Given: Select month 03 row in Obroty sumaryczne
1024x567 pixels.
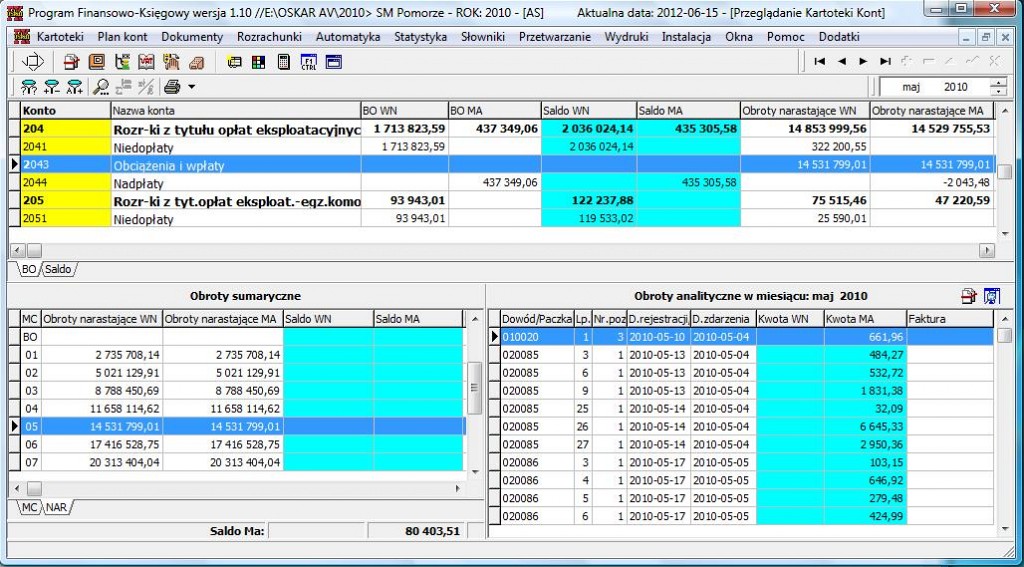Looking at the screenshot, I should pyautogui.click(x=242, y=391).
